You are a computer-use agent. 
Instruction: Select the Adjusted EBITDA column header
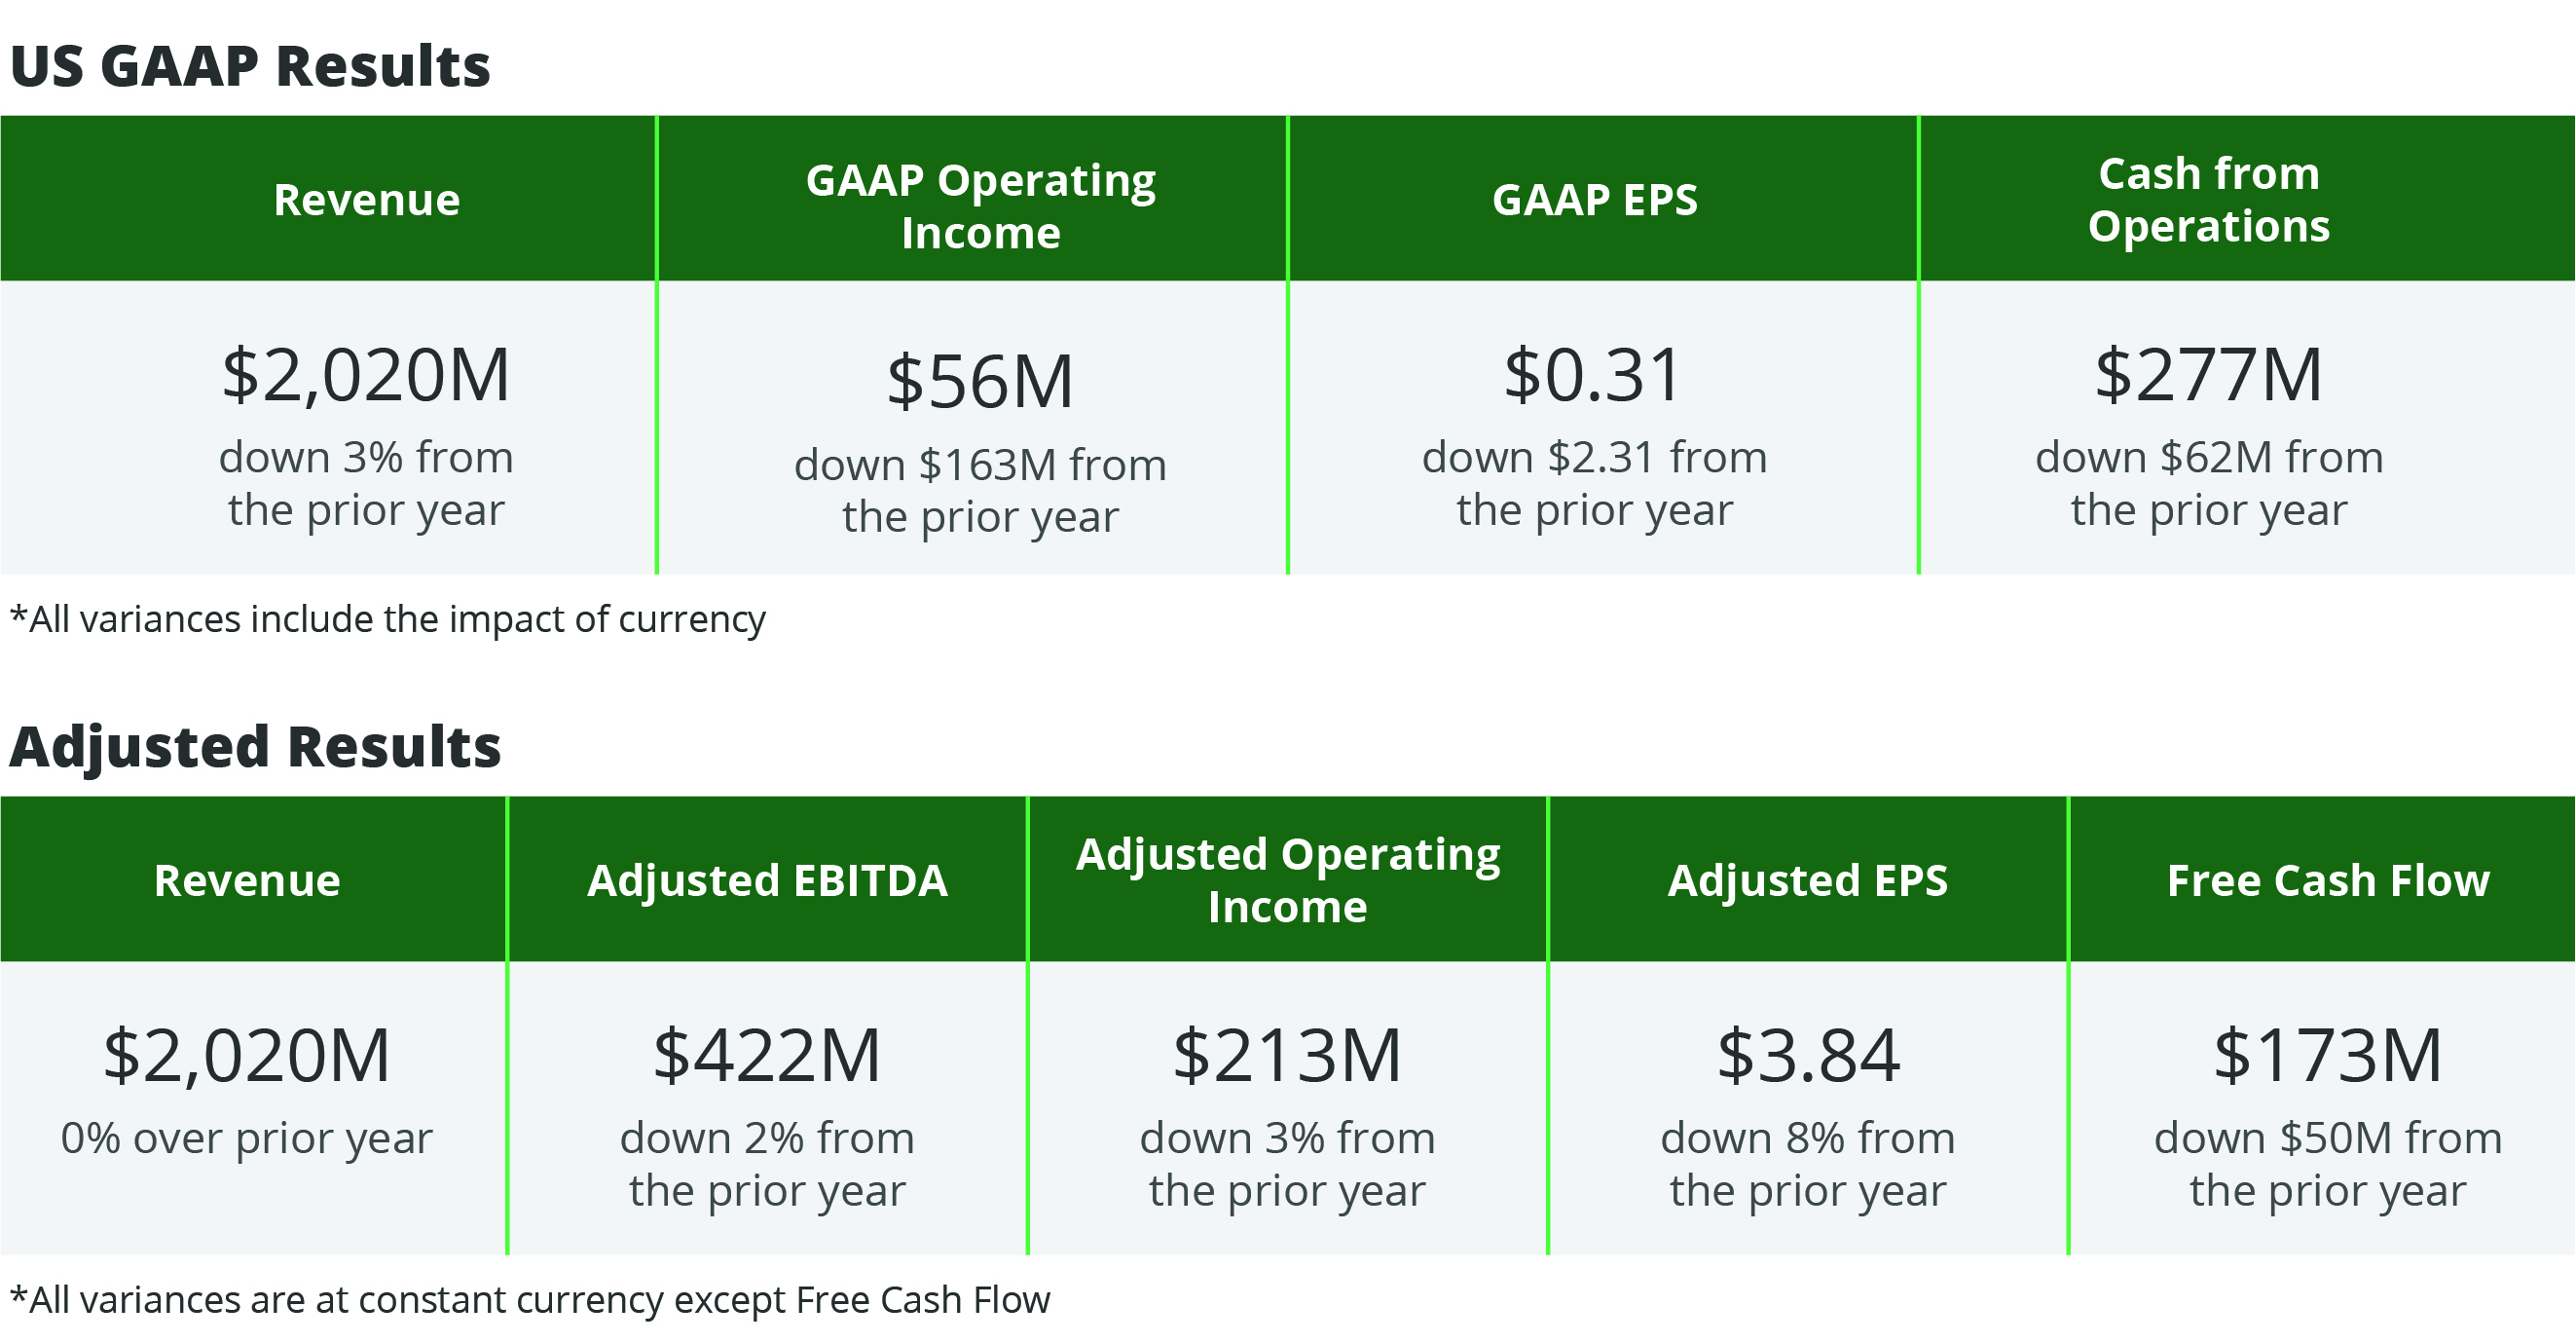(767, 881)
